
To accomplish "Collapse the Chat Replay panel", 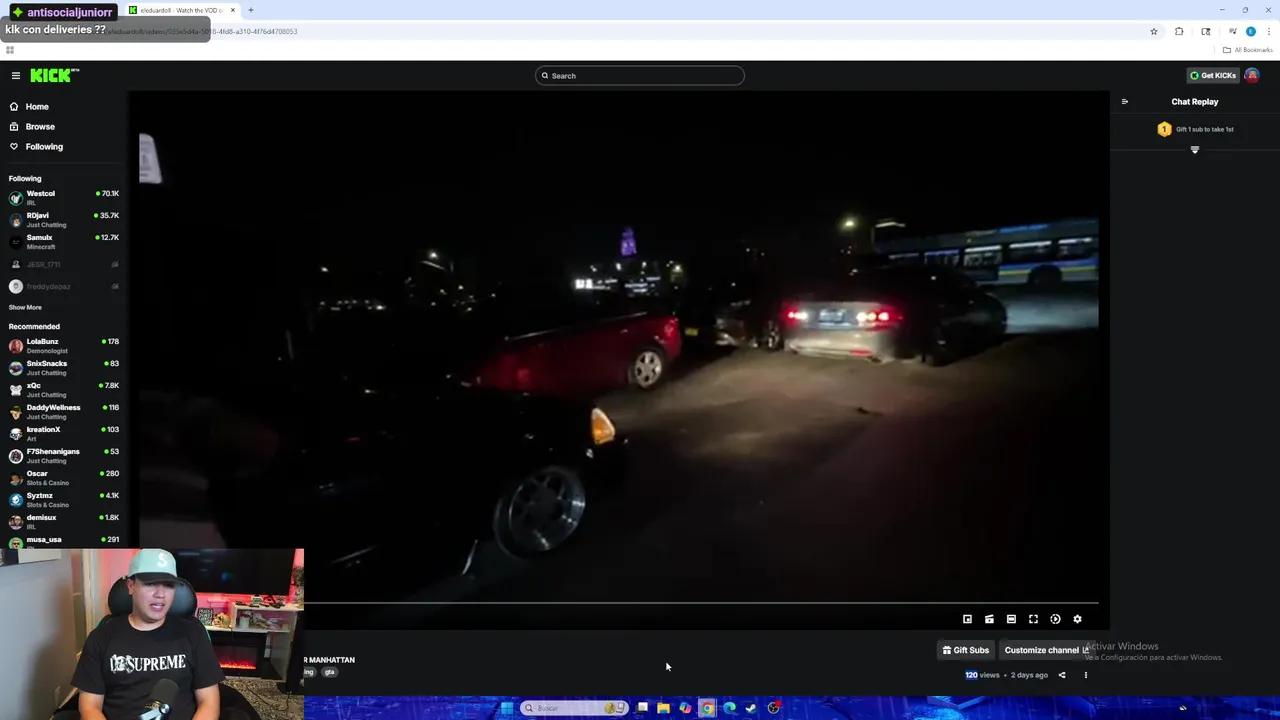I will [1124, 102].
